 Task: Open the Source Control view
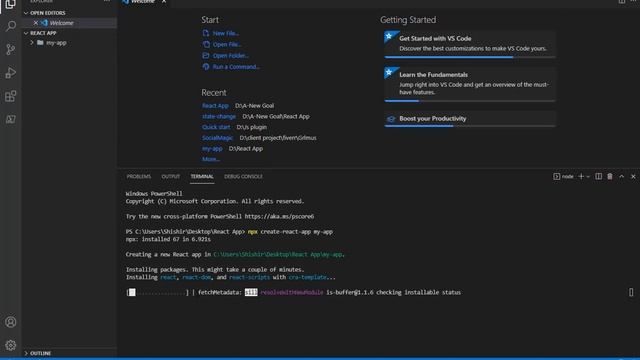pos(11,49)
